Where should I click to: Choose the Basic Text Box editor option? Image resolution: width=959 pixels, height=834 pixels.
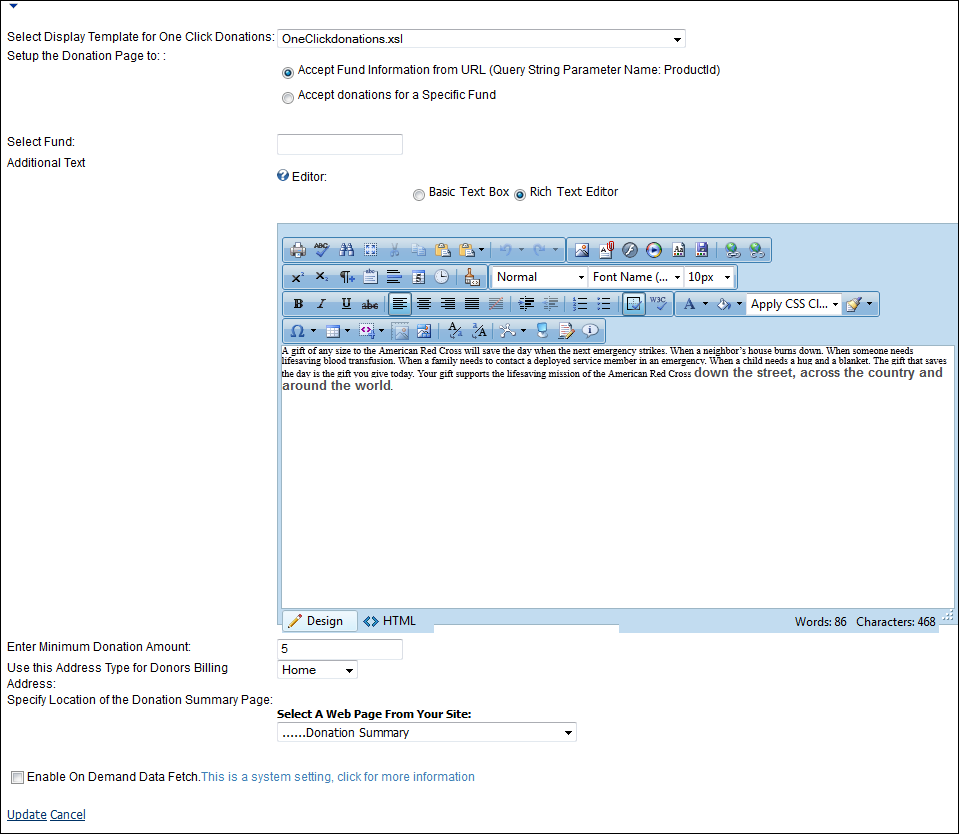pyautogui.click(x=418, y=195)
